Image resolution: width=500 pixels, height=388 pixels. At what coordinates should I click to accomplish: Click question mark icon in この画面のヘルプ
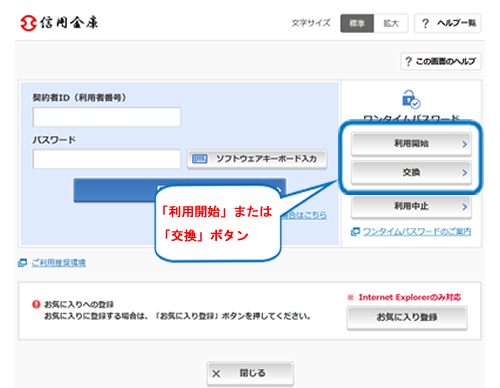[x=408, y=62]
